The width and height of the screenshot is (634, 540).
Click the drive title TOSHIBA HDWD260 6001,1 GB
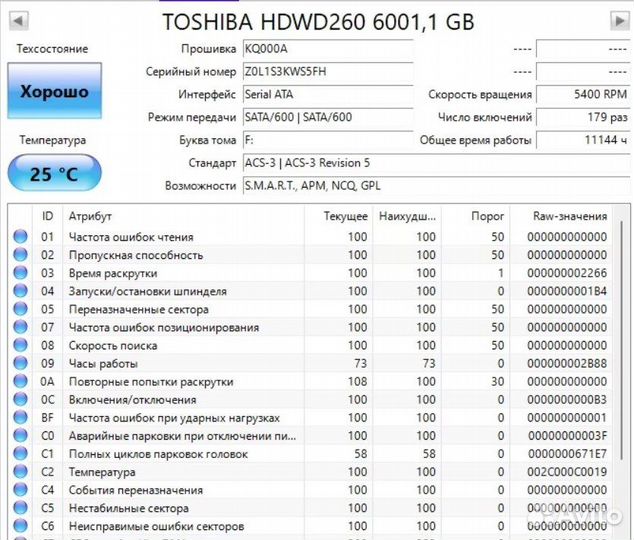[x=318, y=21]
